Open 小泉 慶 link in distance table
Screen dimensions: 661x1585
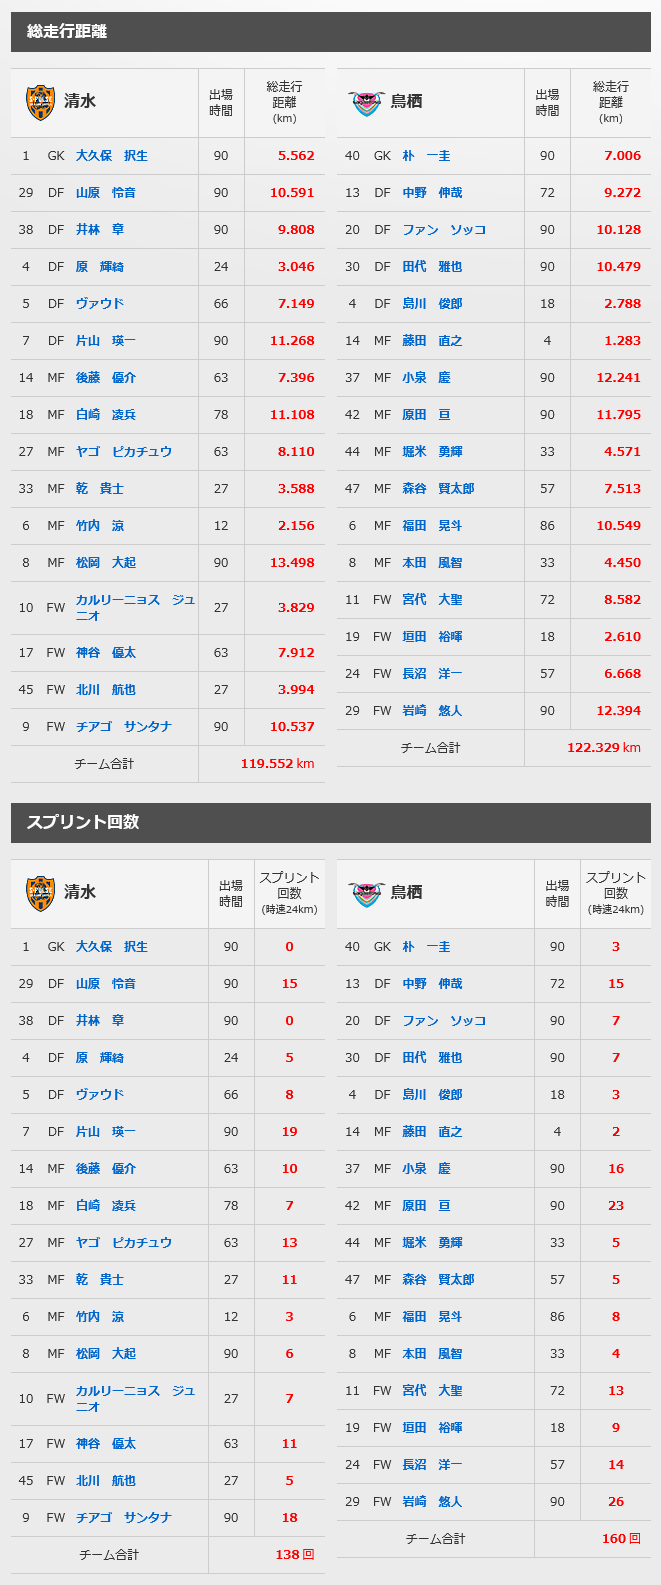[x=426, y=378]
